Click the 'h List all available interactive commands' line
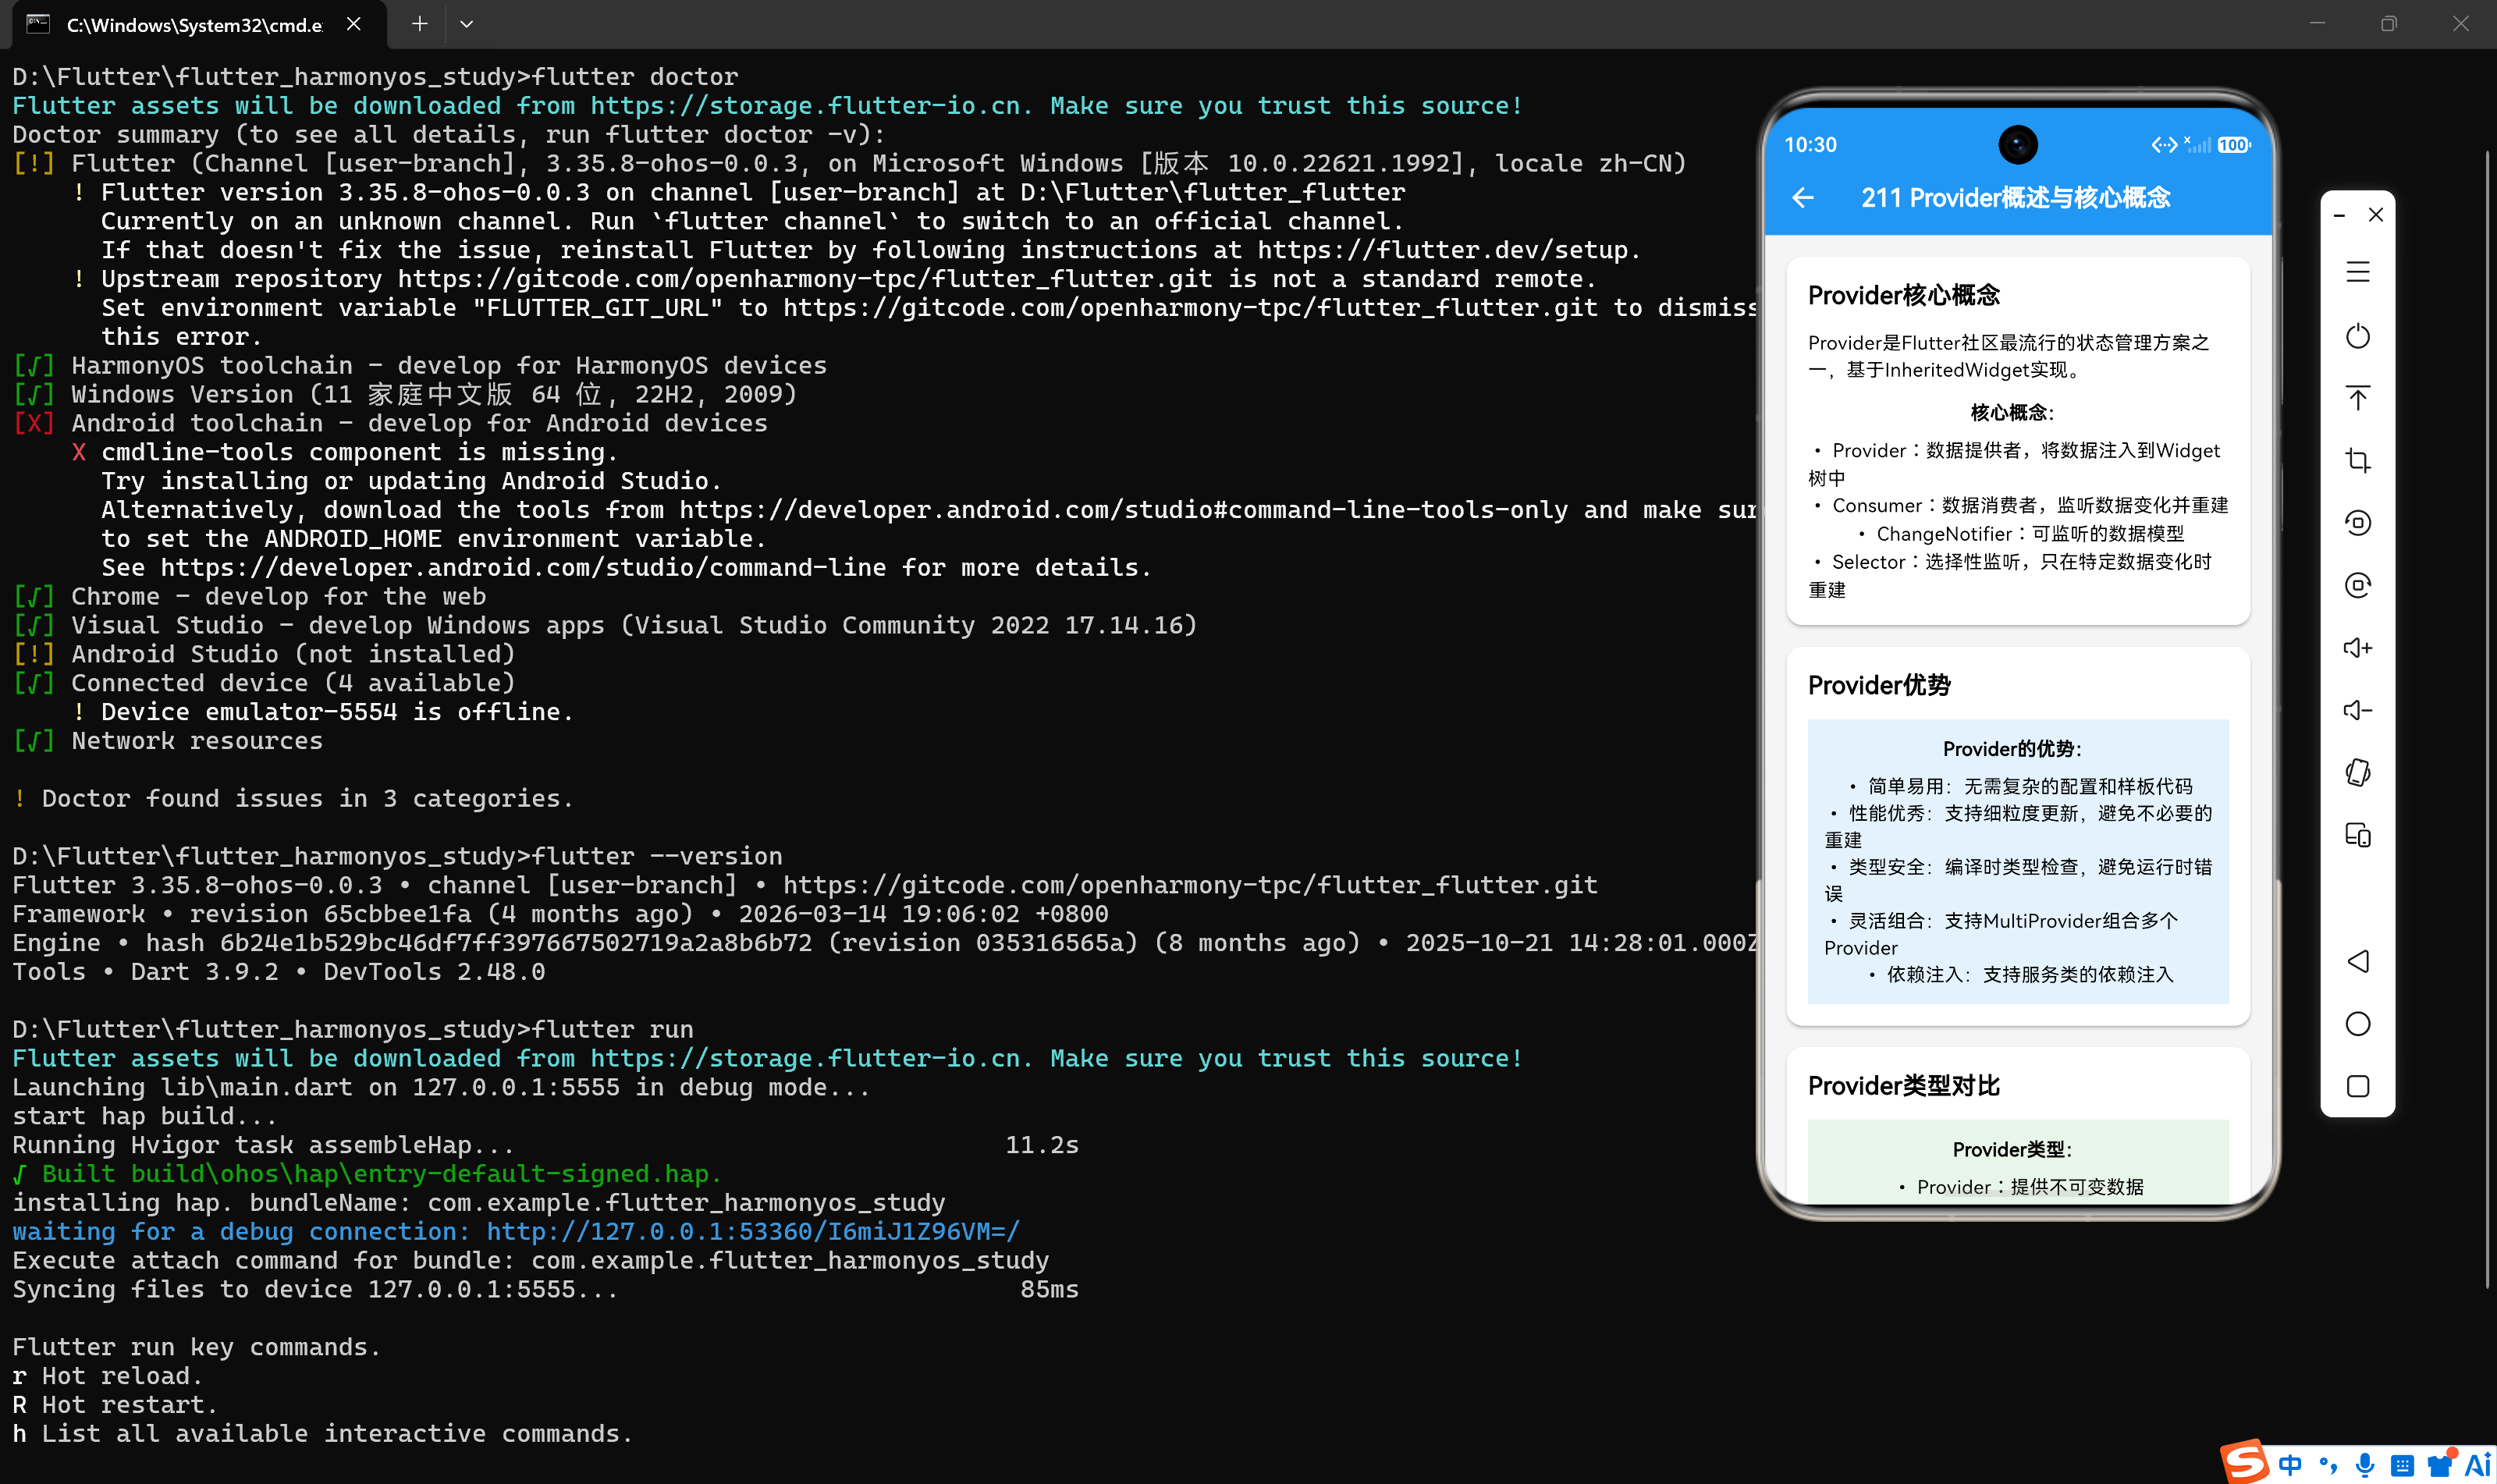The height and width of the screenshot is (1484, 2497). pos(323,1433)
